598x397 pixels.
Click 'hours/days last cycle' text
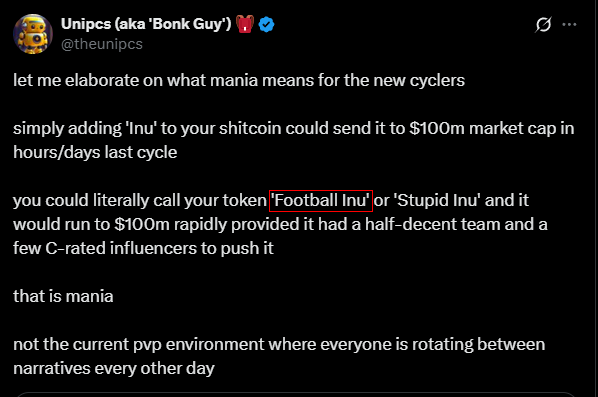coord(95,153)
